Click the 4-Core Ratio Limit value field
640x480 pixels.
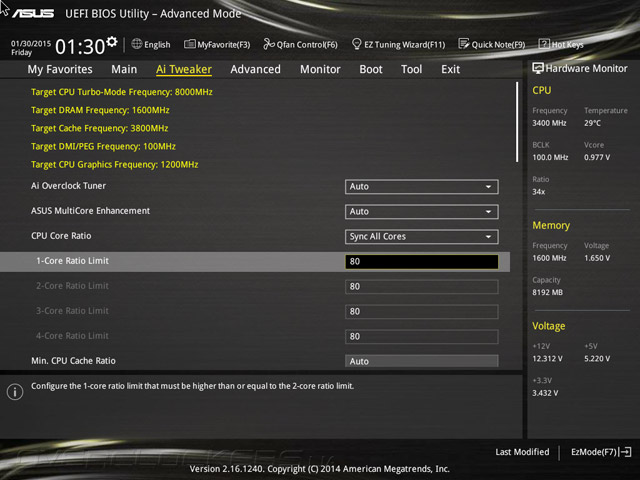point(422,337)
